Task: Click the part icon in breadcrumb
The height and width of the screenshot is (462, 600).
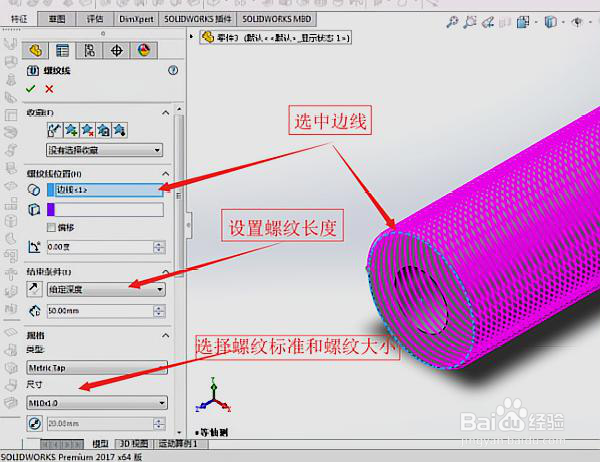Action: click(208, 37)
